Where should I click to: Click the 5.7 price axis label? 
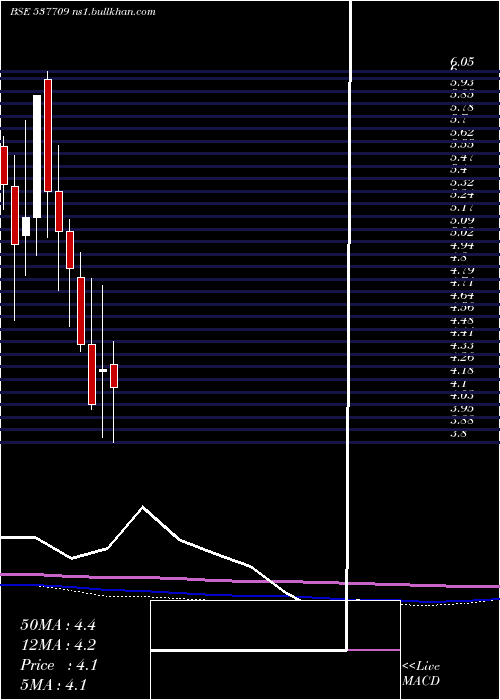[x=458, y=120]
